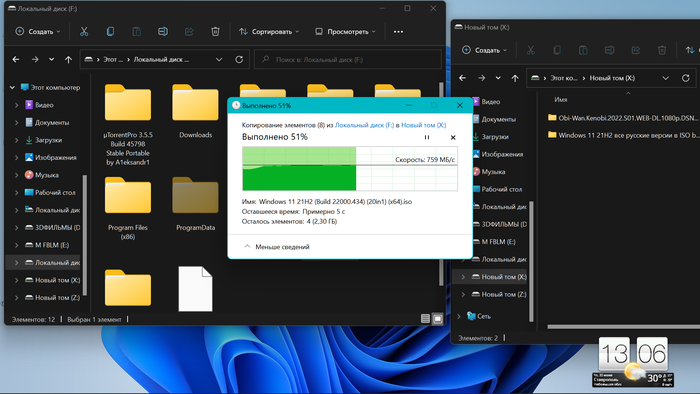
Task: Click the Имя column header in X: window
Action: (561, 100)
